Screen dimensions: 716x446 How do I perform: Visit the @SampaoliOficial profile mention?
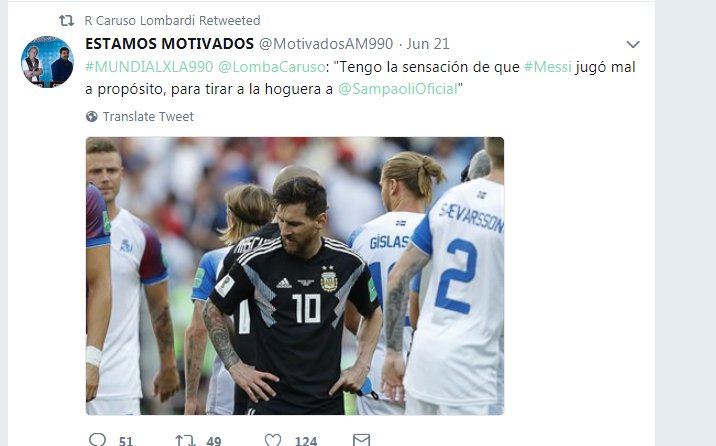[x=398, y=89]
